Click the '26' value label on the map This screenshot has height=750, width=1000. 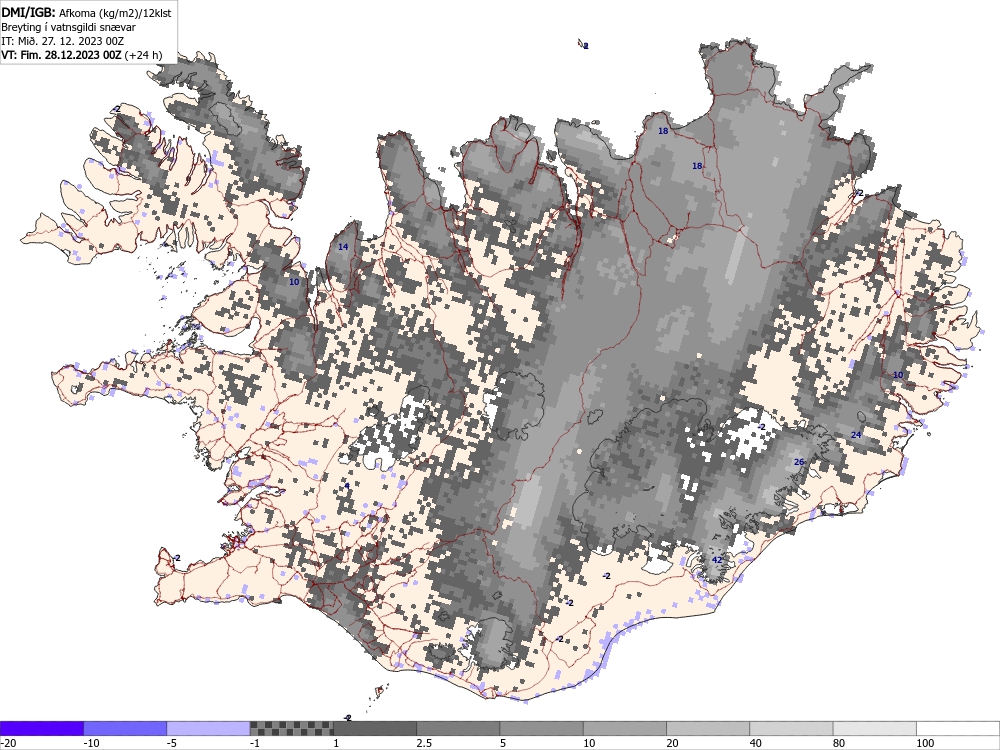[x=798, y=462]
